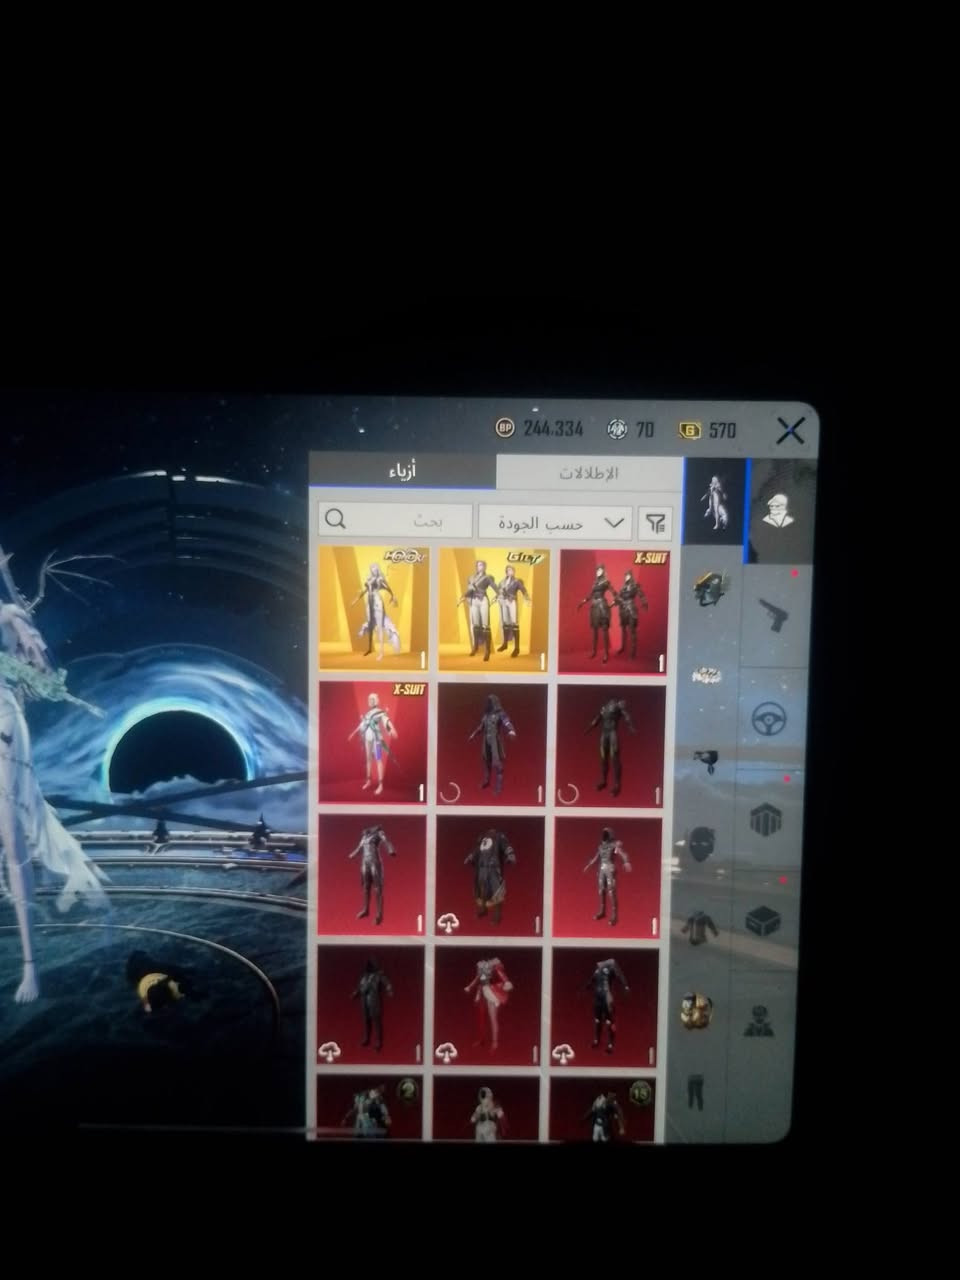Open the striped crate category icon
The image size is (960, 1280).
tap(766, 820)
